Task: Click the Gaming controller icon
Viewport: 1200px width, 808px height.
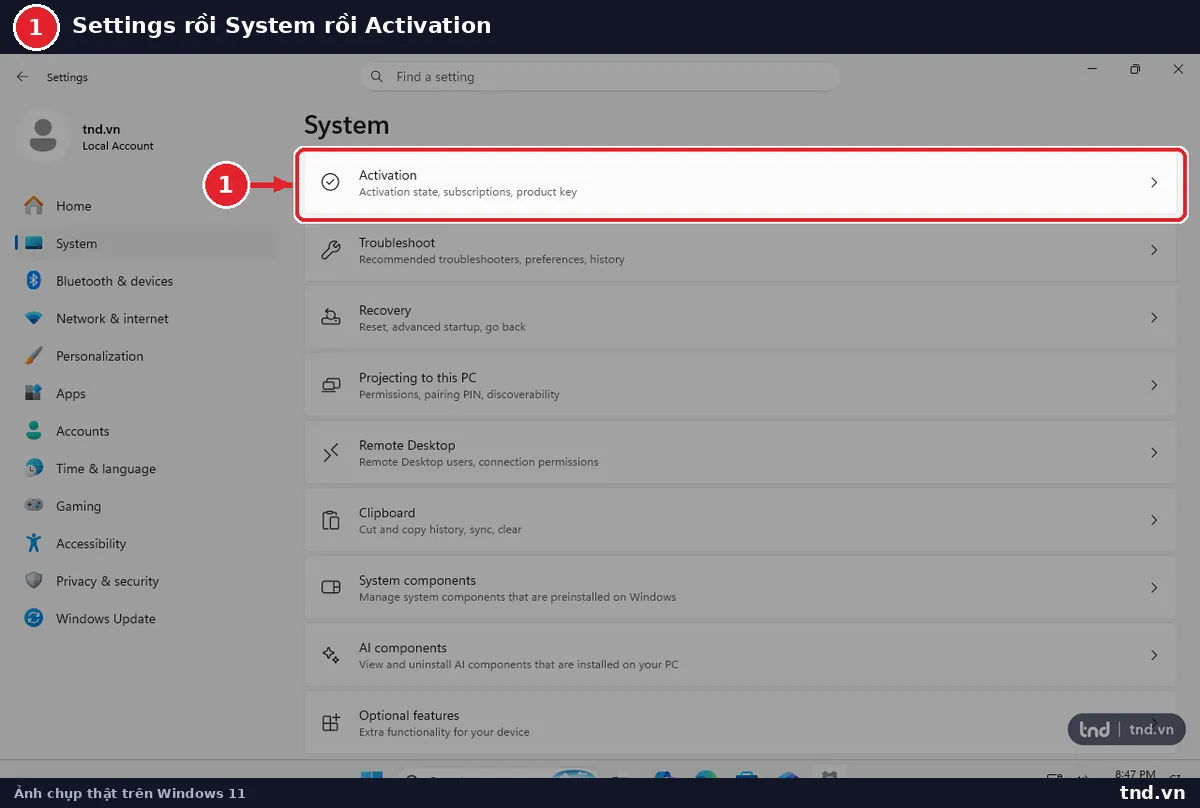Action: pos(34,506)
